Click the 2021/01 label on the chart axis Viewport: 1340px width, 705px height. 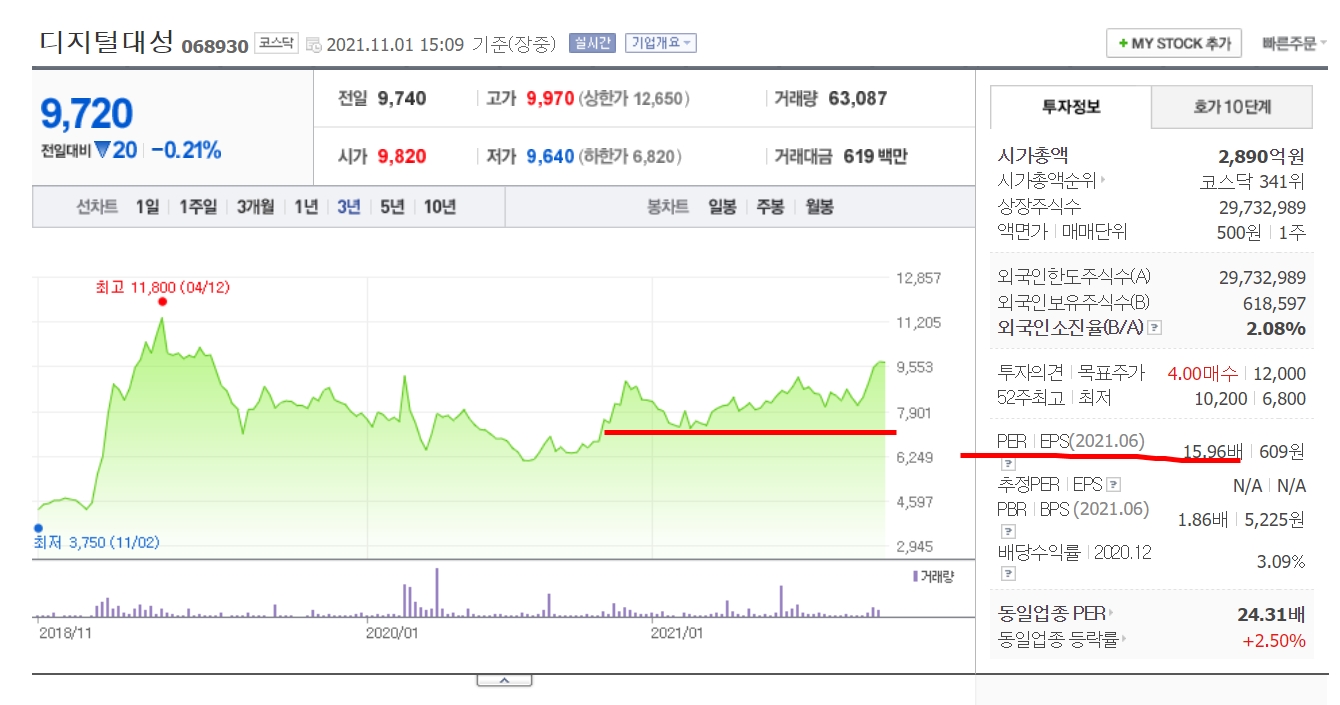coord(677,632)
